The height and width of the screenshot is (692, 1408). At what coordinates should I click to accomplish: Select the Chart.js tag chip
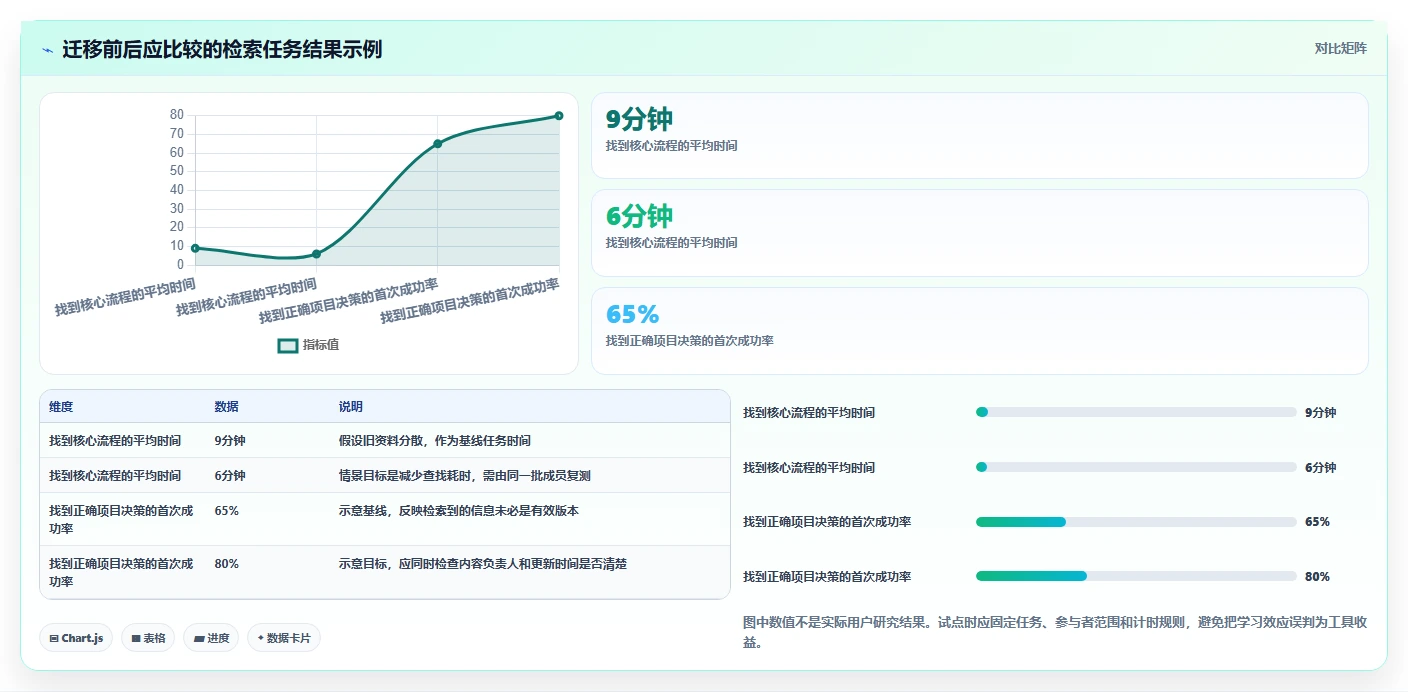(76, 638)
